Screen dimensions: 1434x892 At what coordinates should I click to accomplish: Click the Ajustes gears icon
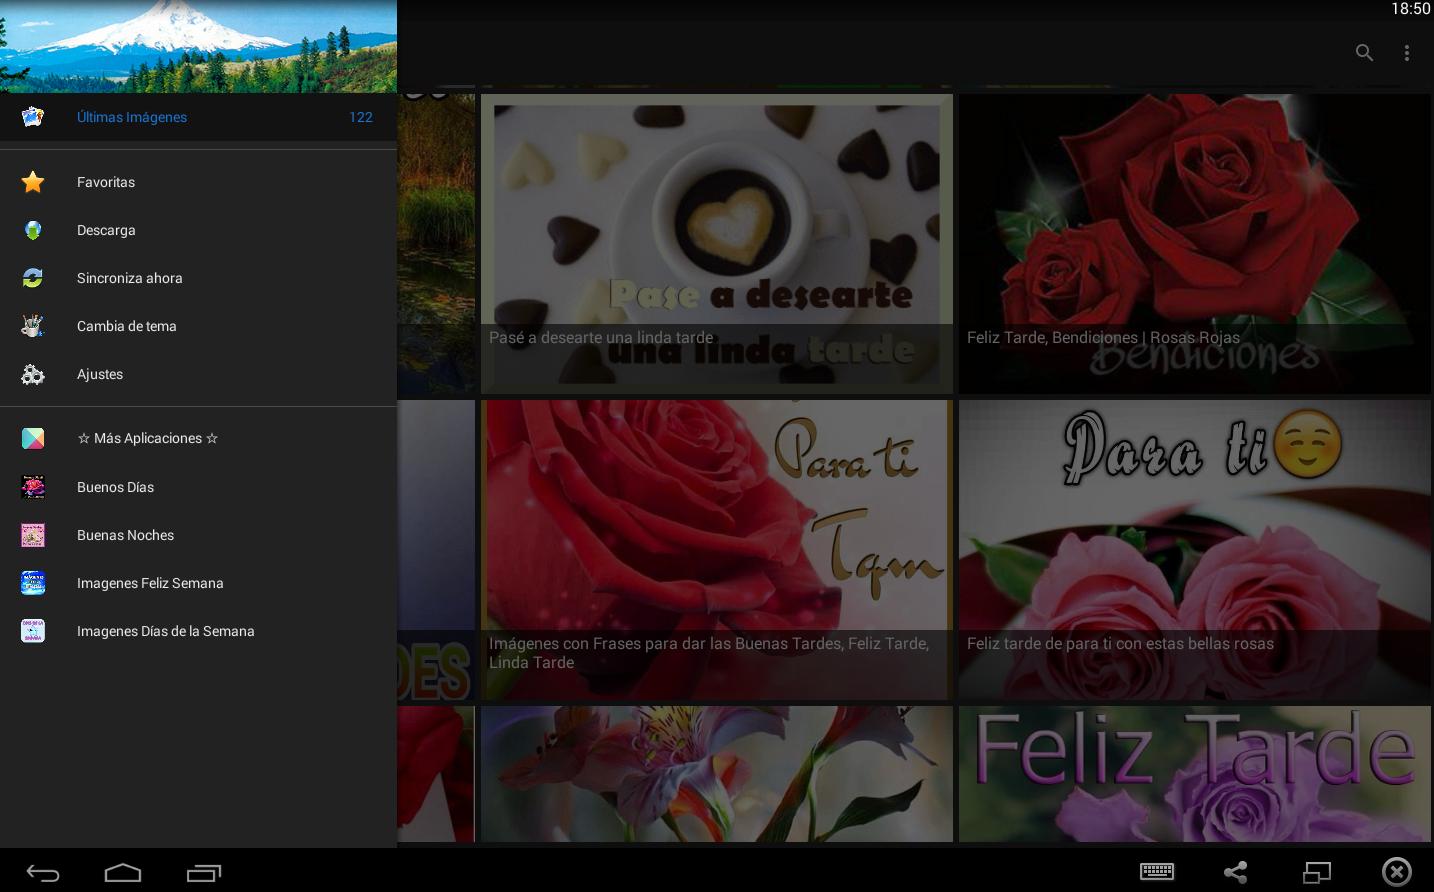33,374
